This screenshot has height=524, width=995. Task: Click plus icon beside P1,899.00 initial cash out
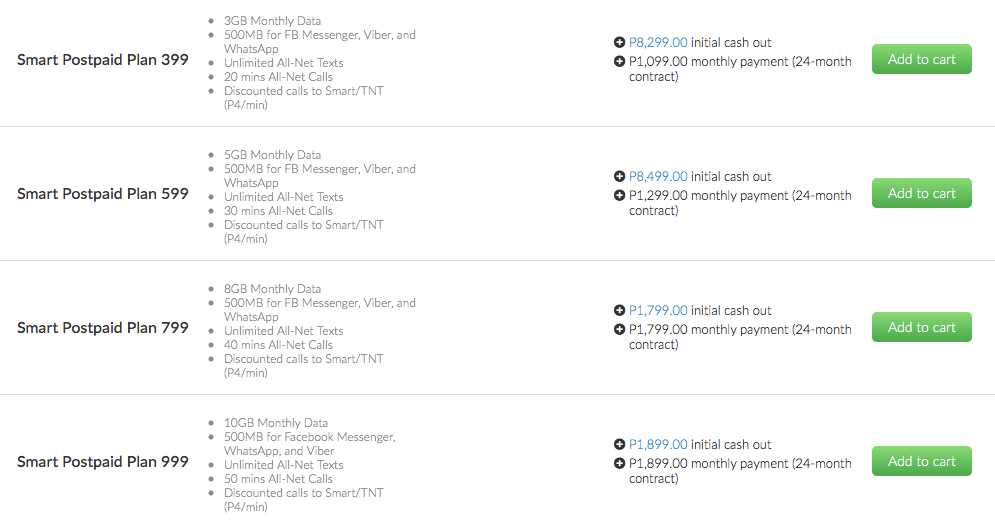point(620,445)
